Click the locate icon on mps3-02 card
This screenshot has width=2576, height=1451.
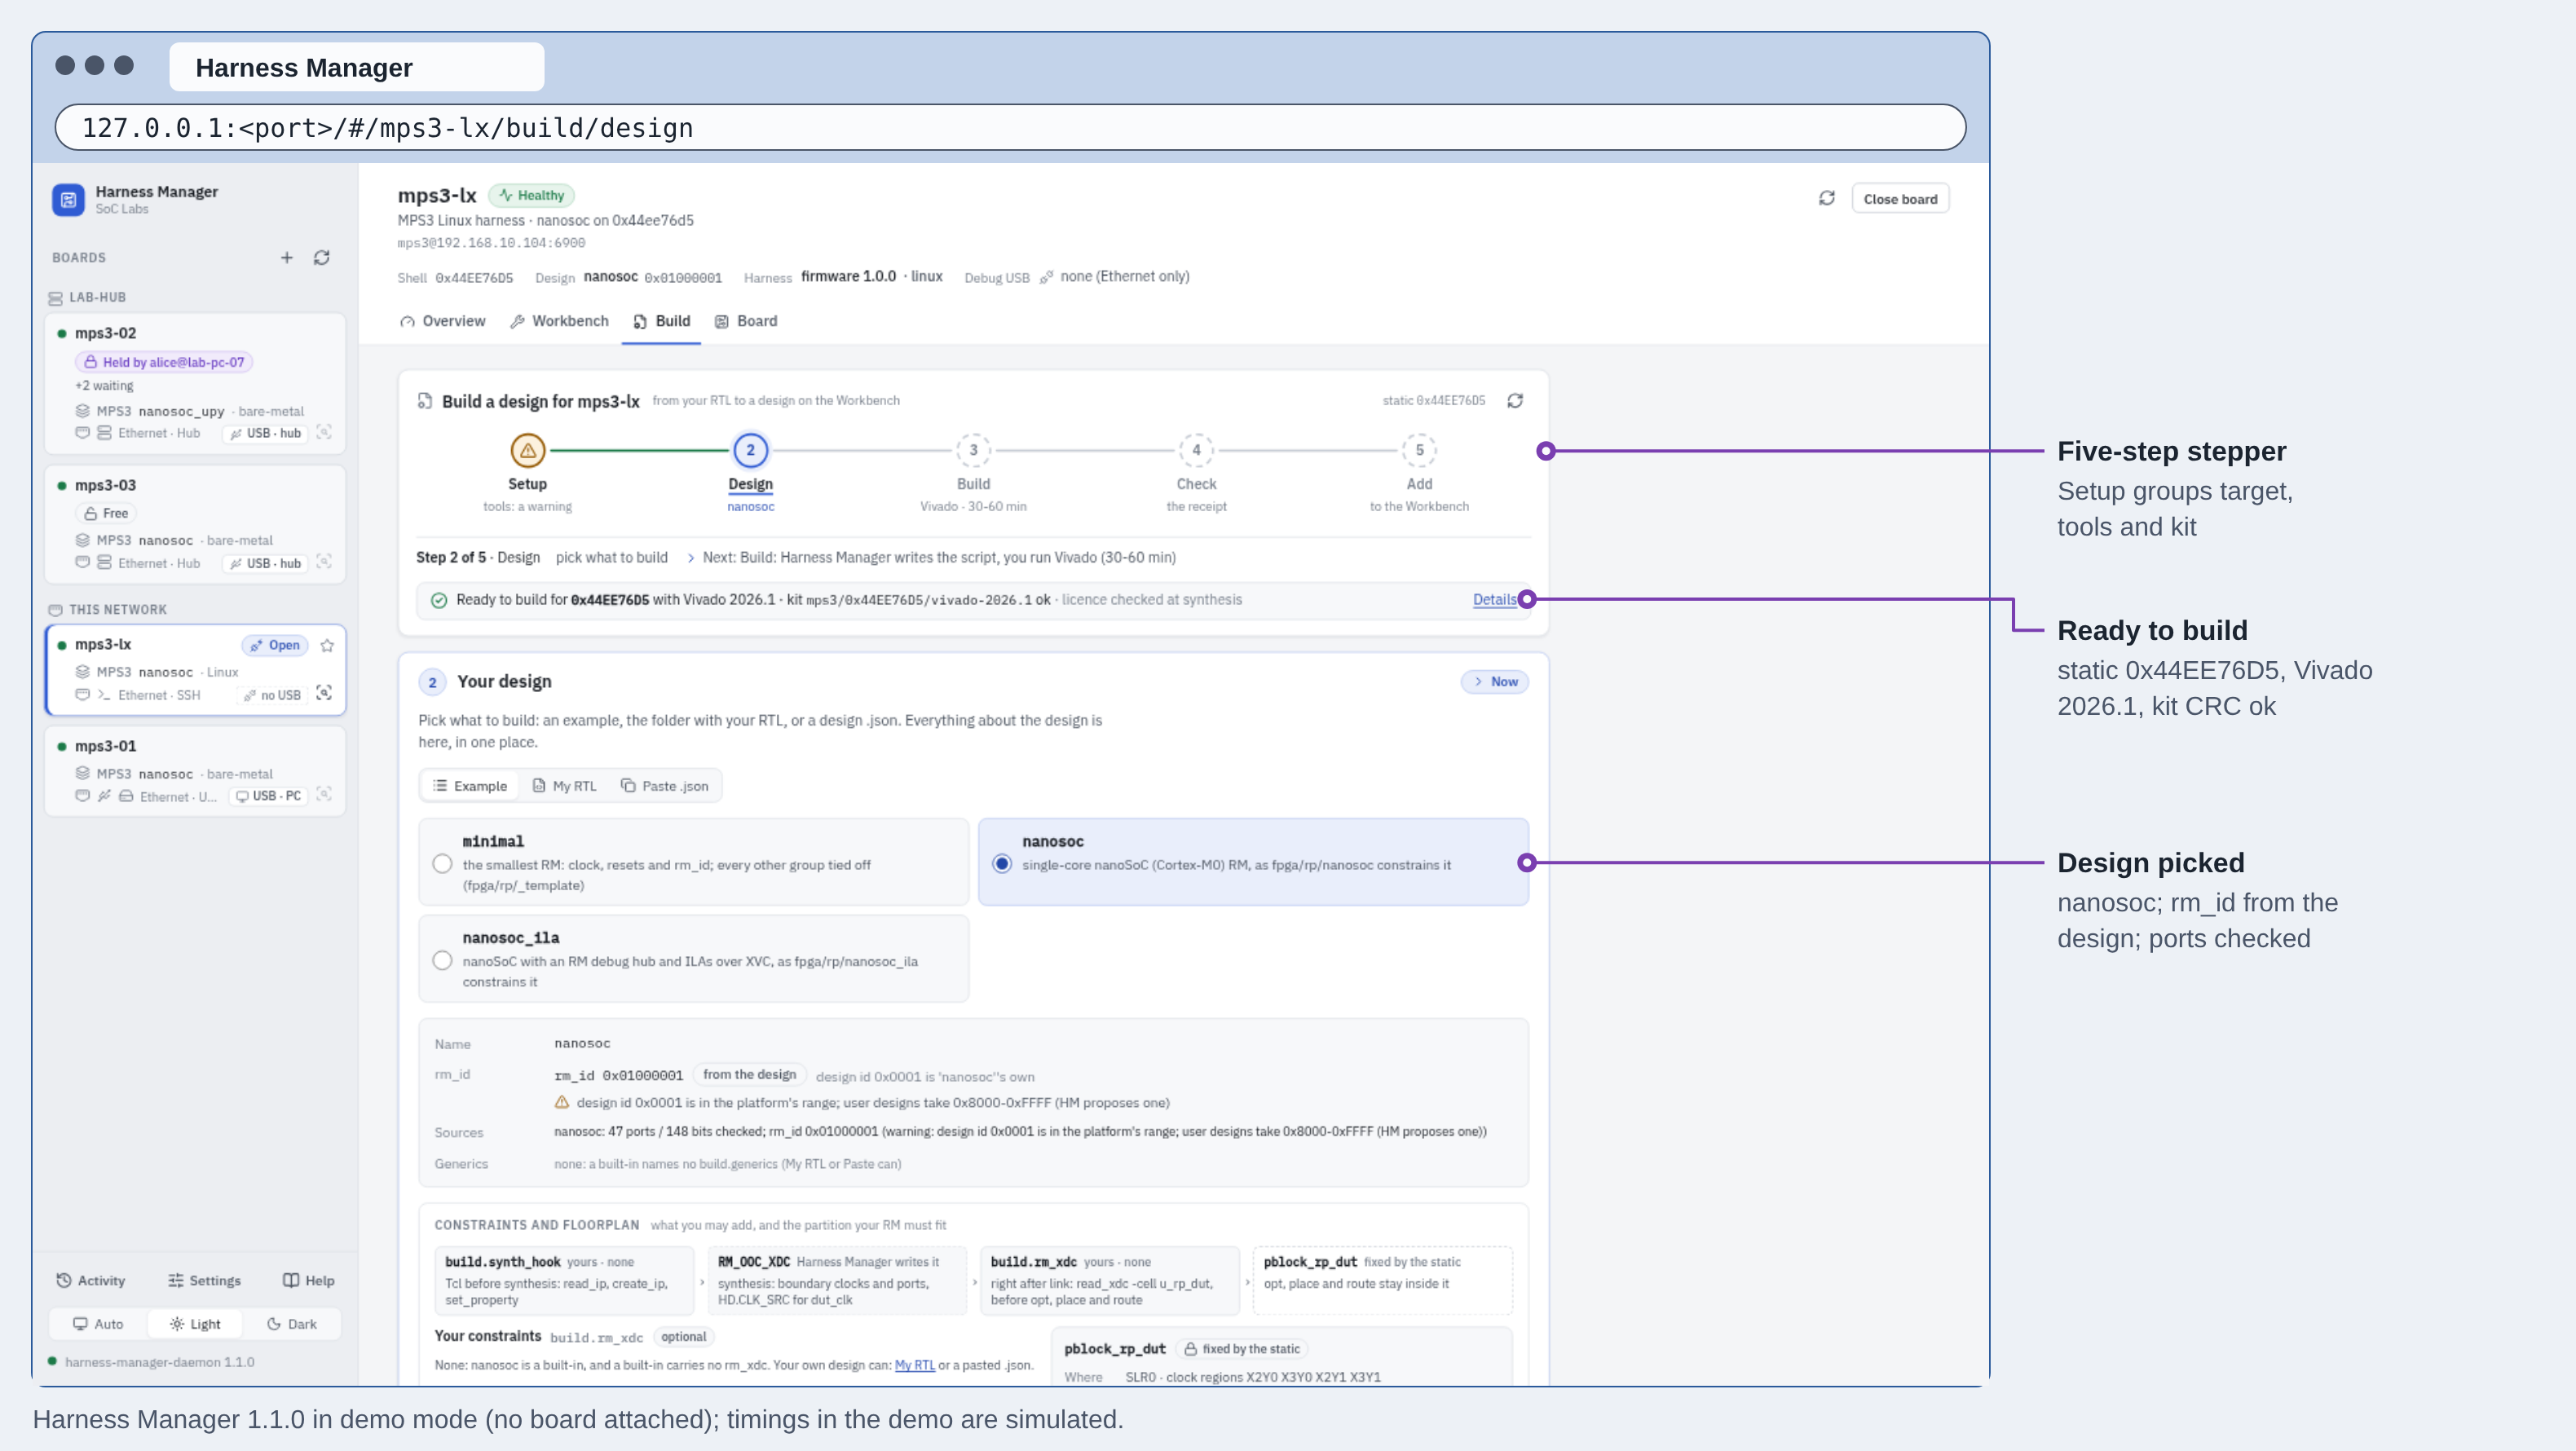324,433
